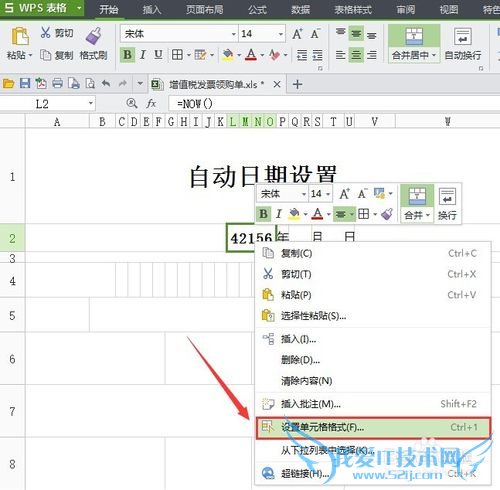Align text left in ribbon
This screenshot has height=490, width=500.
340,55
